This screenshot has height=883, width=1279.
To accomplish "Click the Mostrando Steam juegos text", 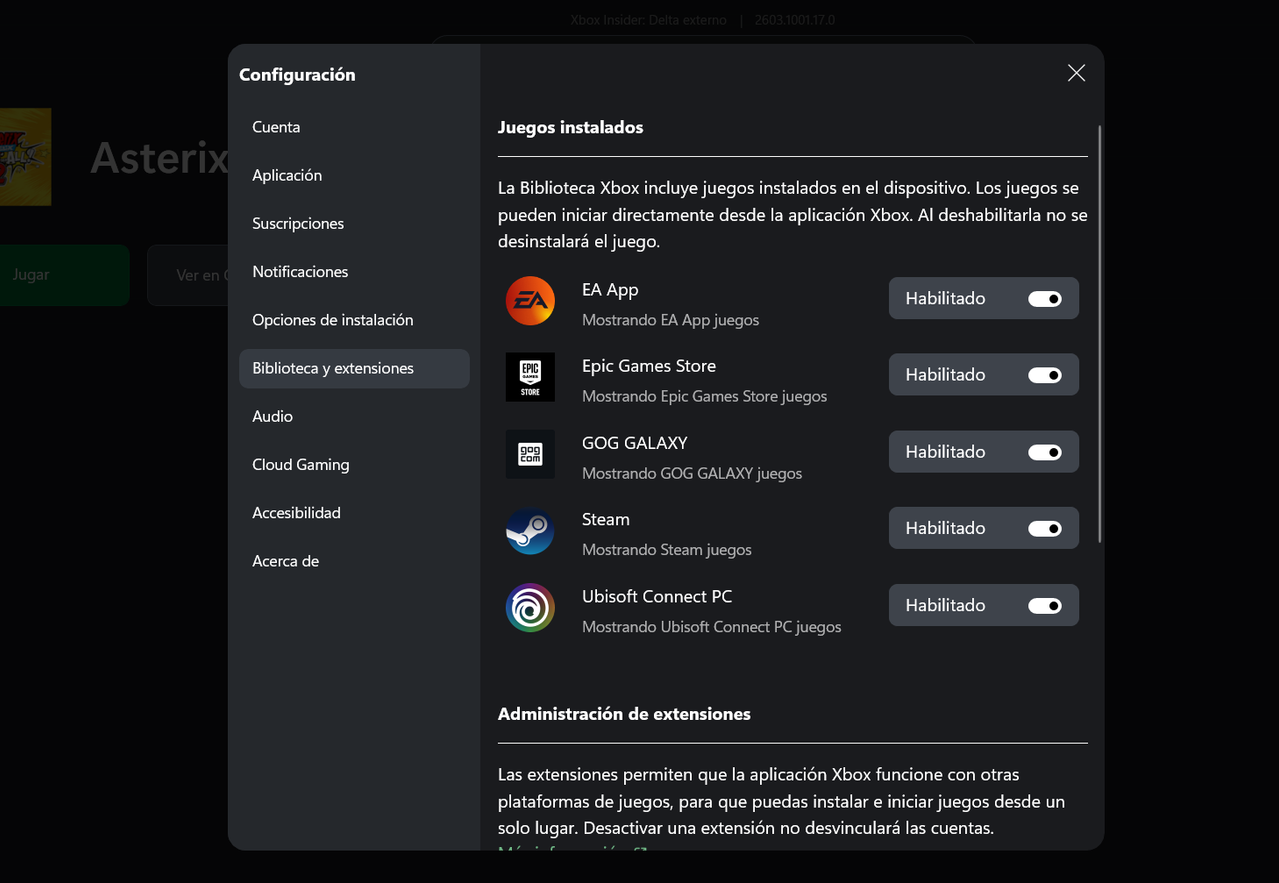I will (667, 550).
